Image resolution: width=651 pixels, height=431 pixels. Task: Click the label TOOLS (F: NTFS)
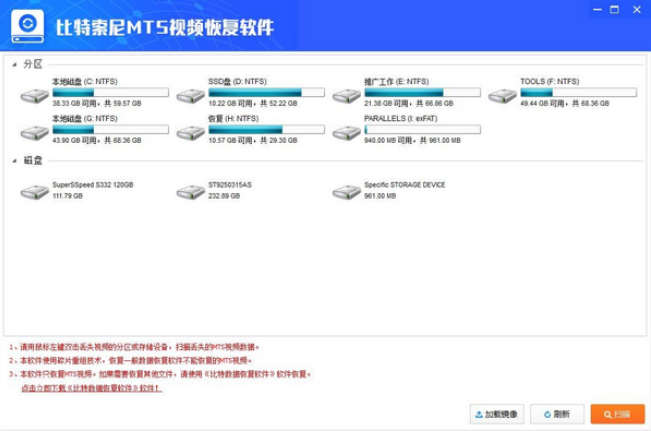(550, 81)
